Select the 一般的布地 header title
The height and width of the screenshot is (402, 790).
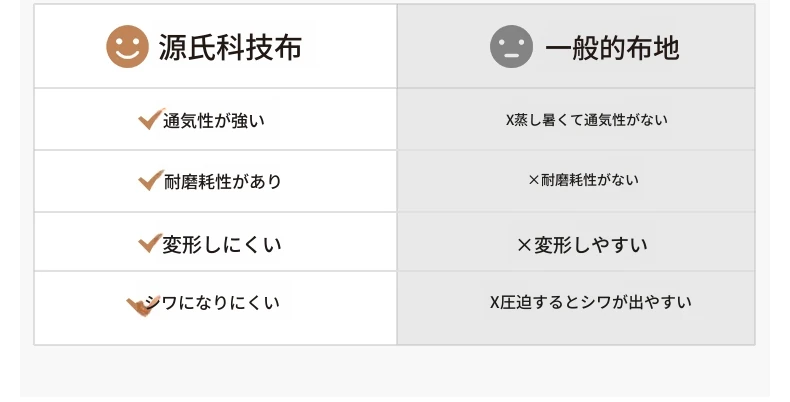click(x=613, y=48)
